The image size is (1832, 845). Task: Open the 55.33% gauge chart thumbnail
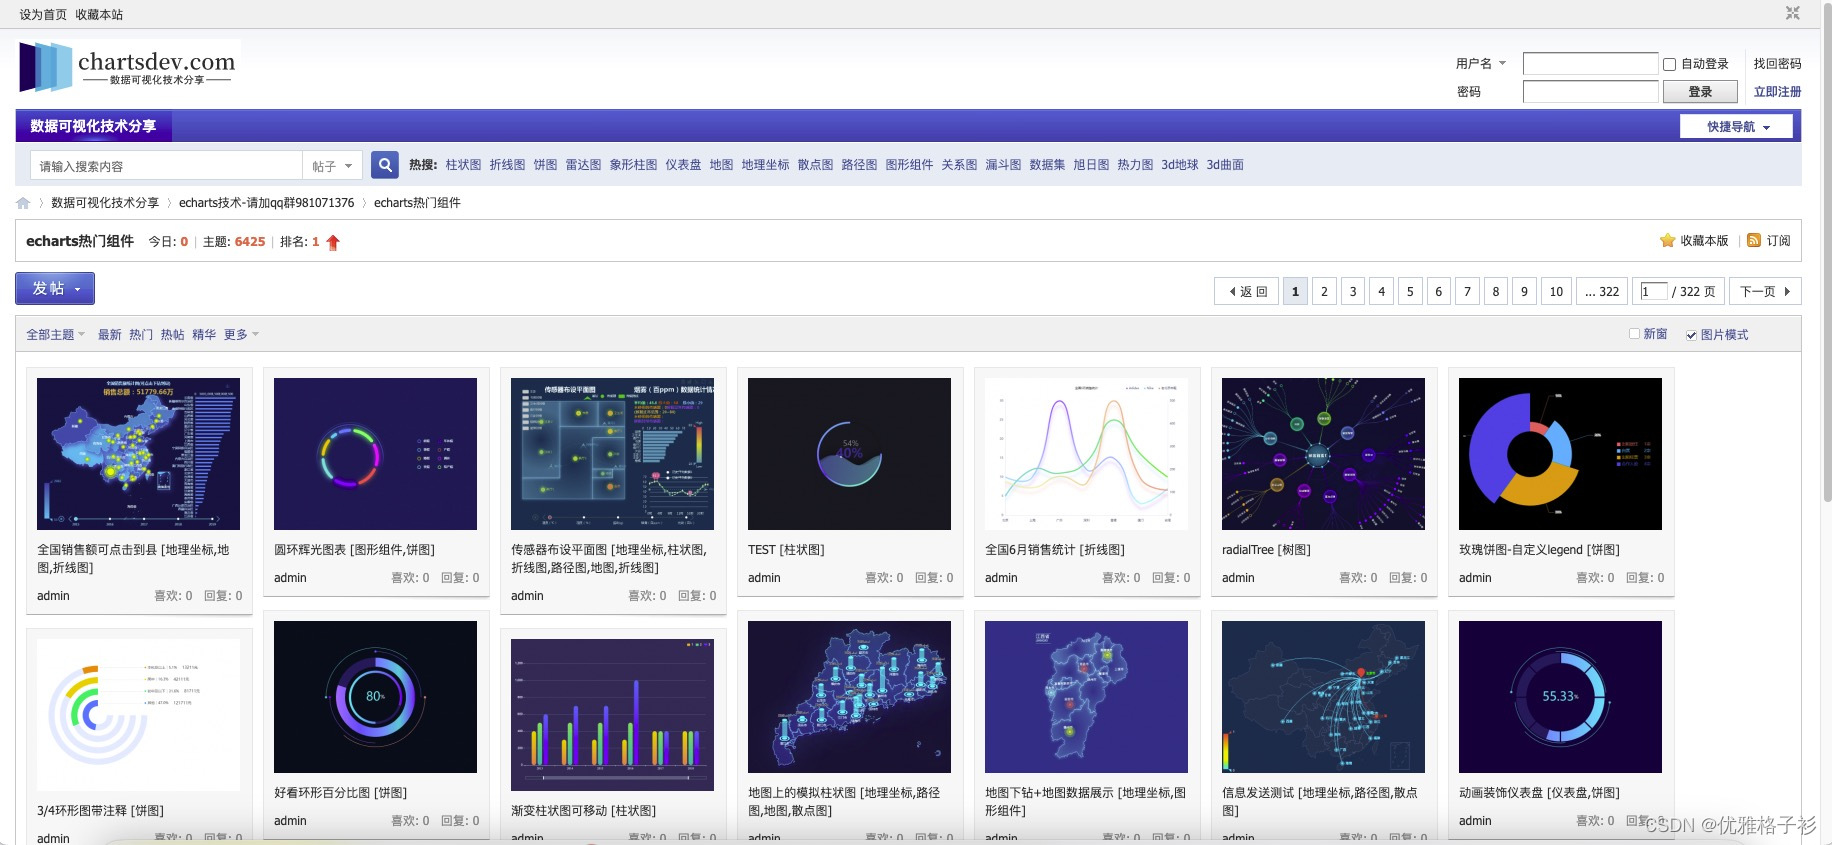pos(1560,697)
